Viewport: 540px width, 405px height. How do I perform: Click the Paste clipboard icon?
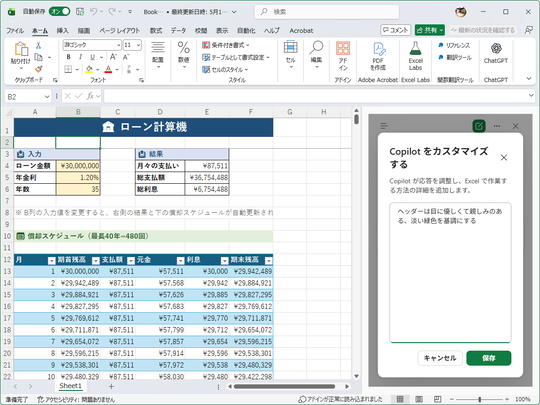pos(21,49)
